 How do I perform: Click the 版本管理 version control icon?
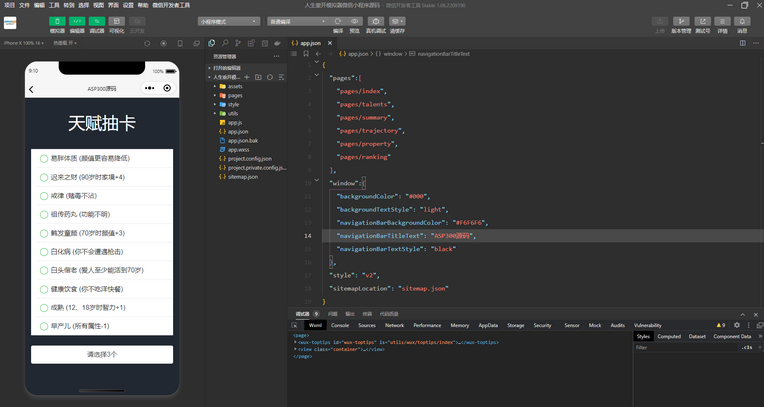[680, 21]
